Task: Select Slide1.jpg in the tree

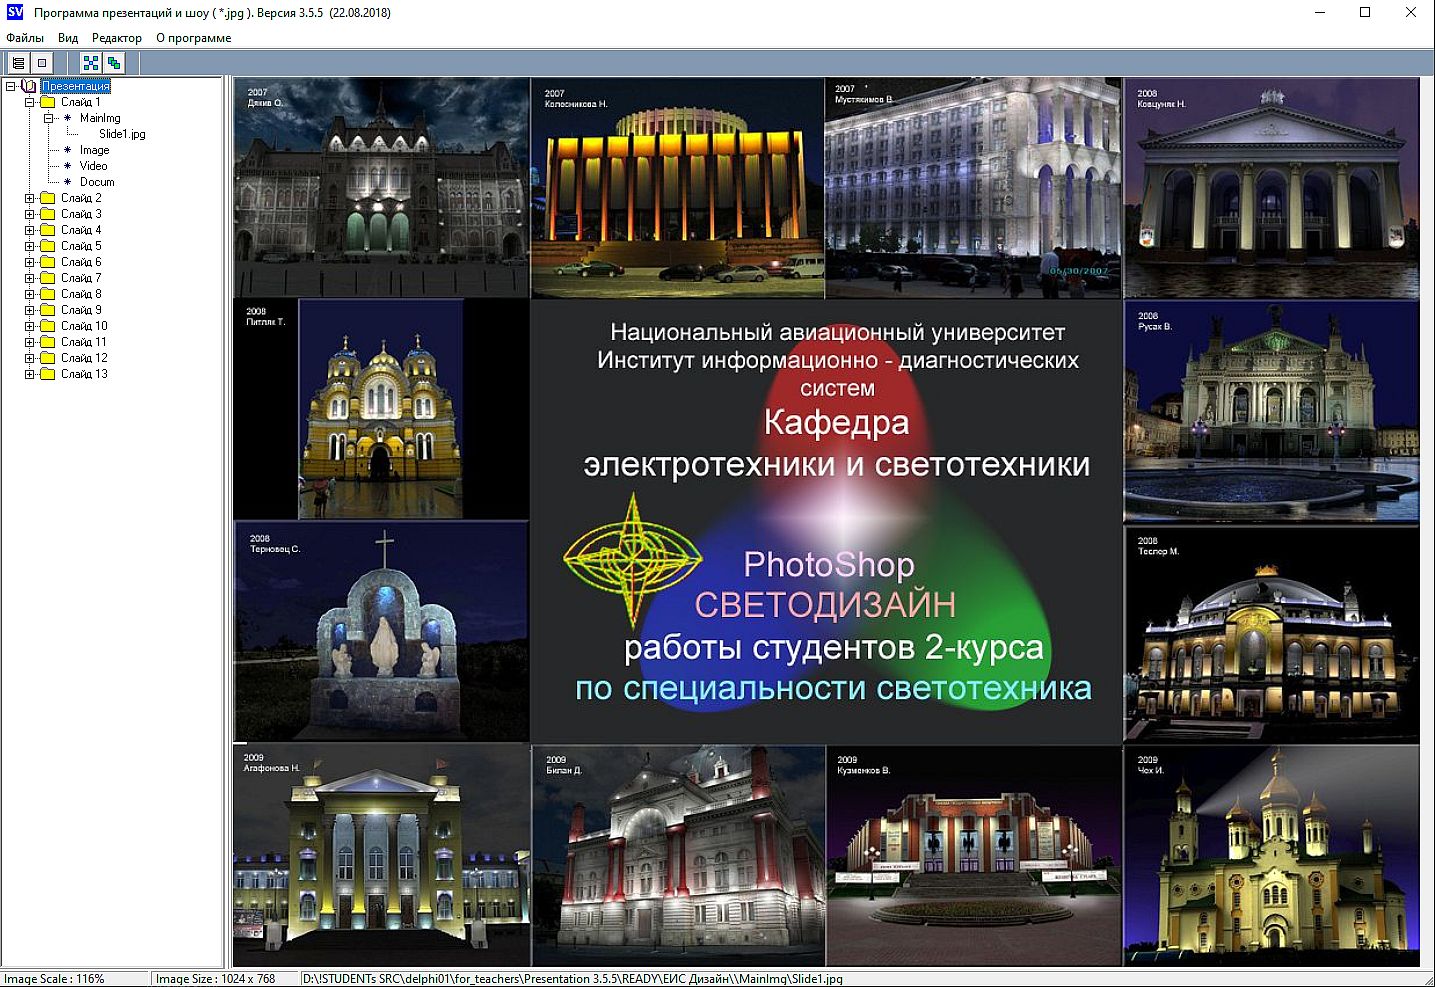Action: coord(122,134)
